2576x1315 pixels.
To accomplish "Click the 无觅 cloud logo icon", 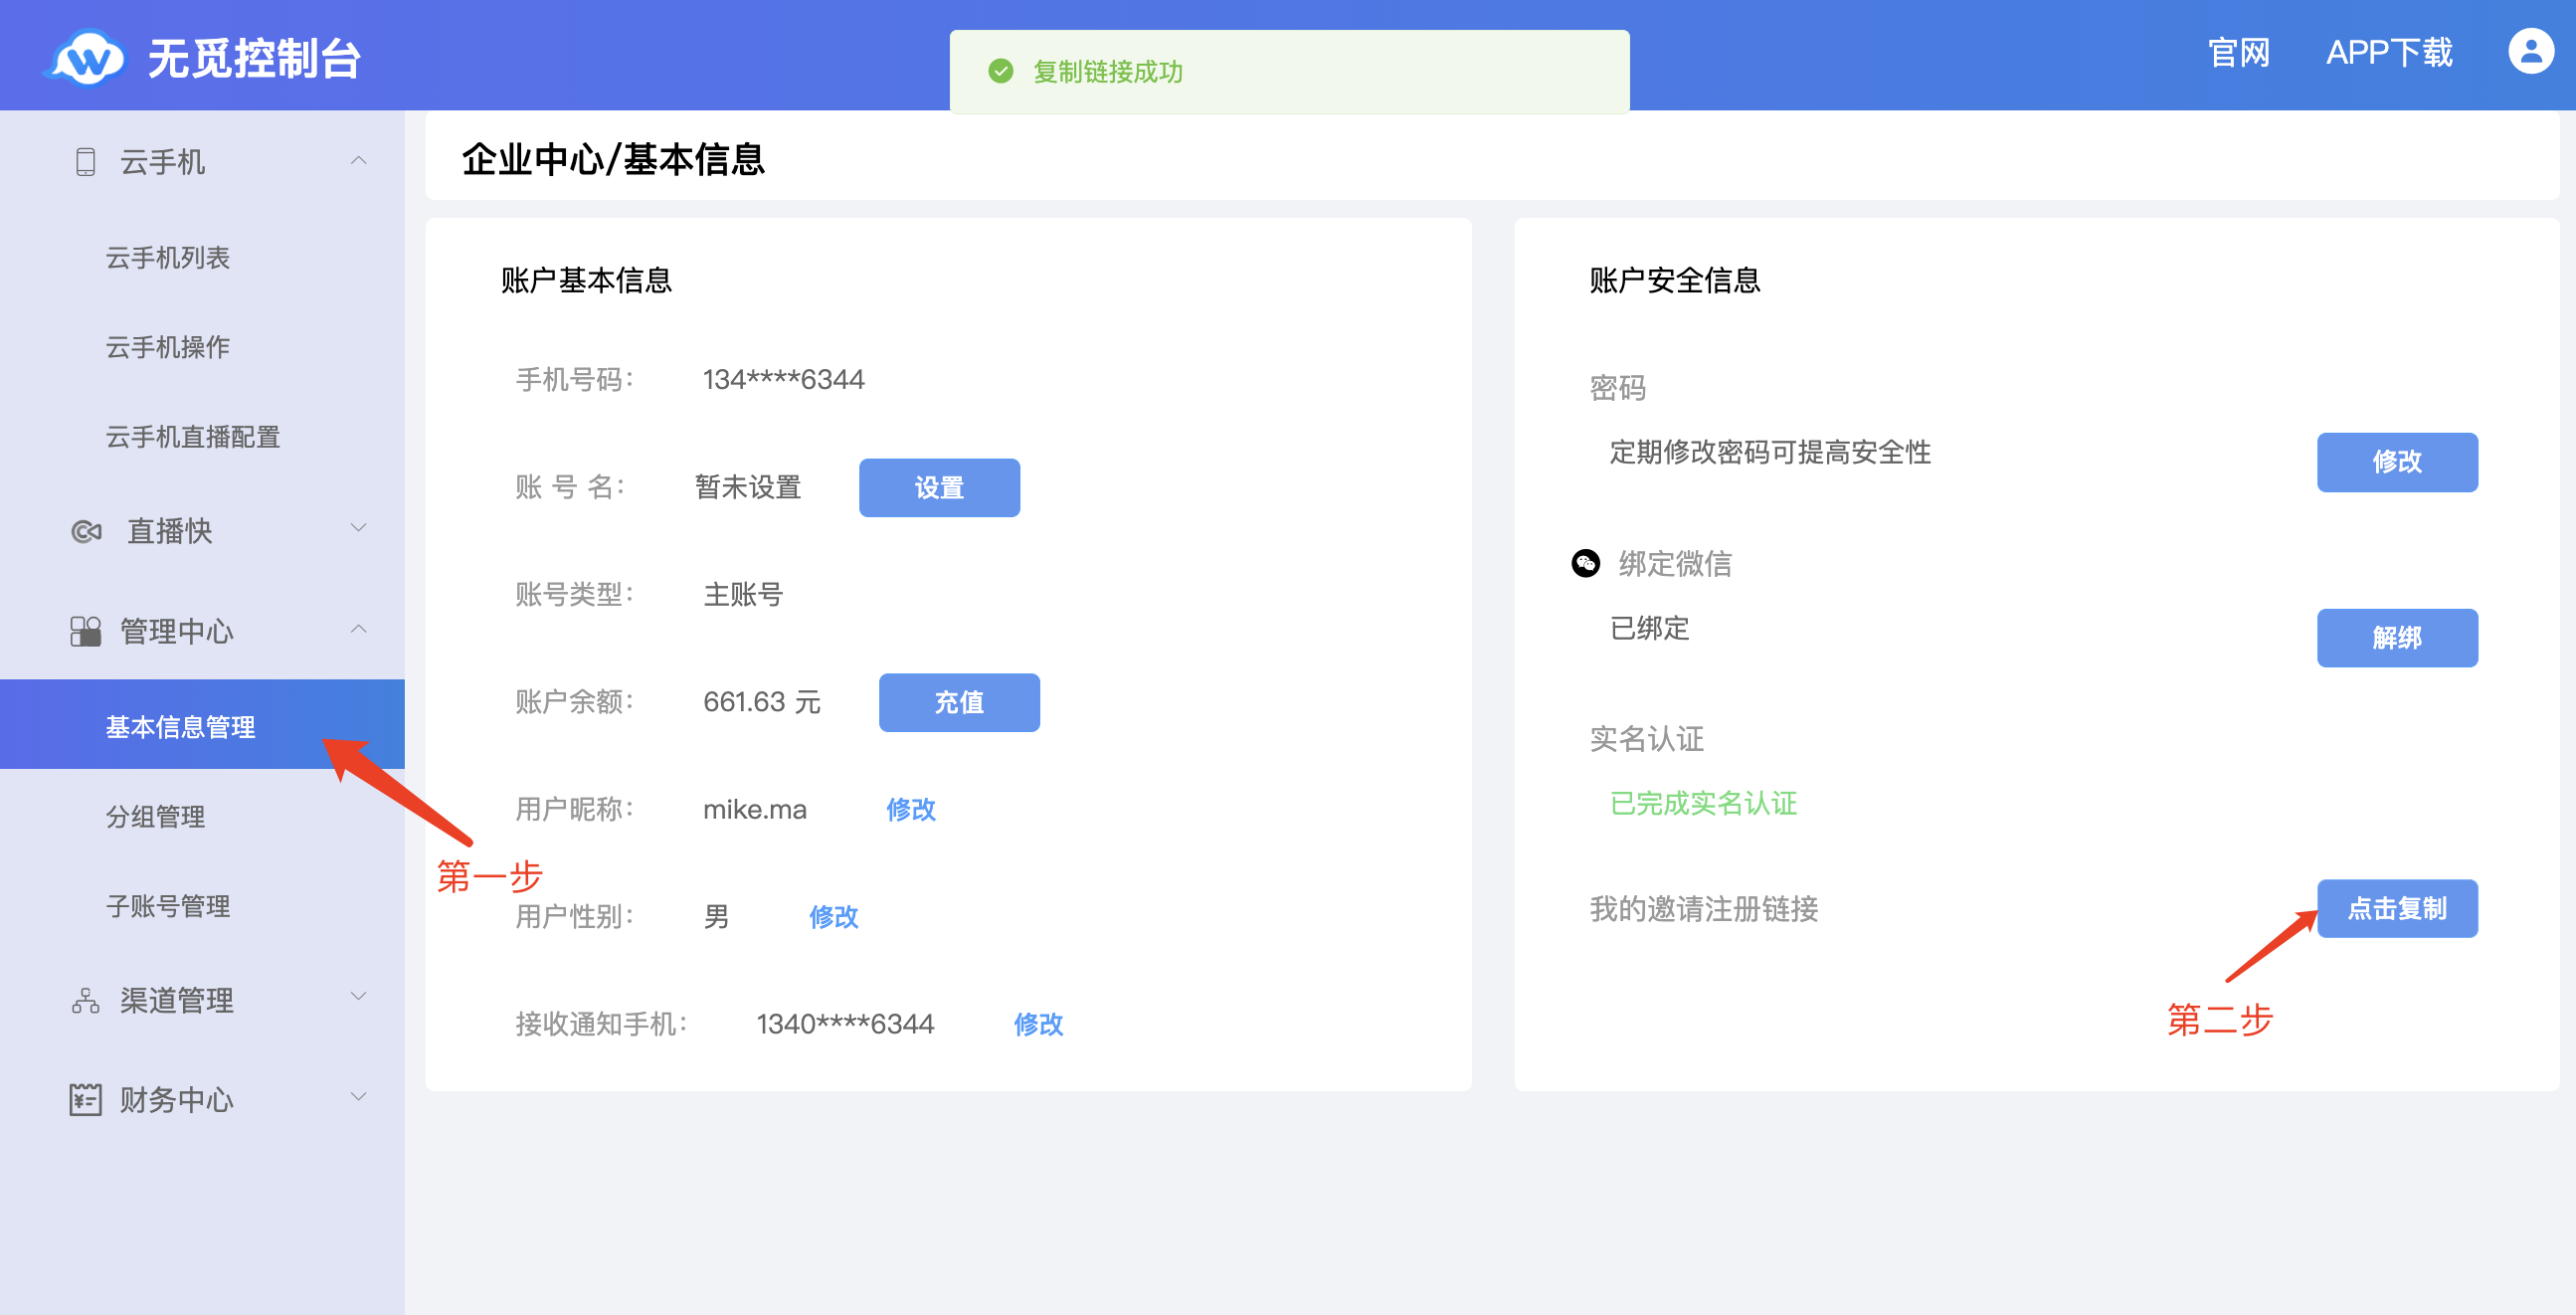I will tap(87, 57).
